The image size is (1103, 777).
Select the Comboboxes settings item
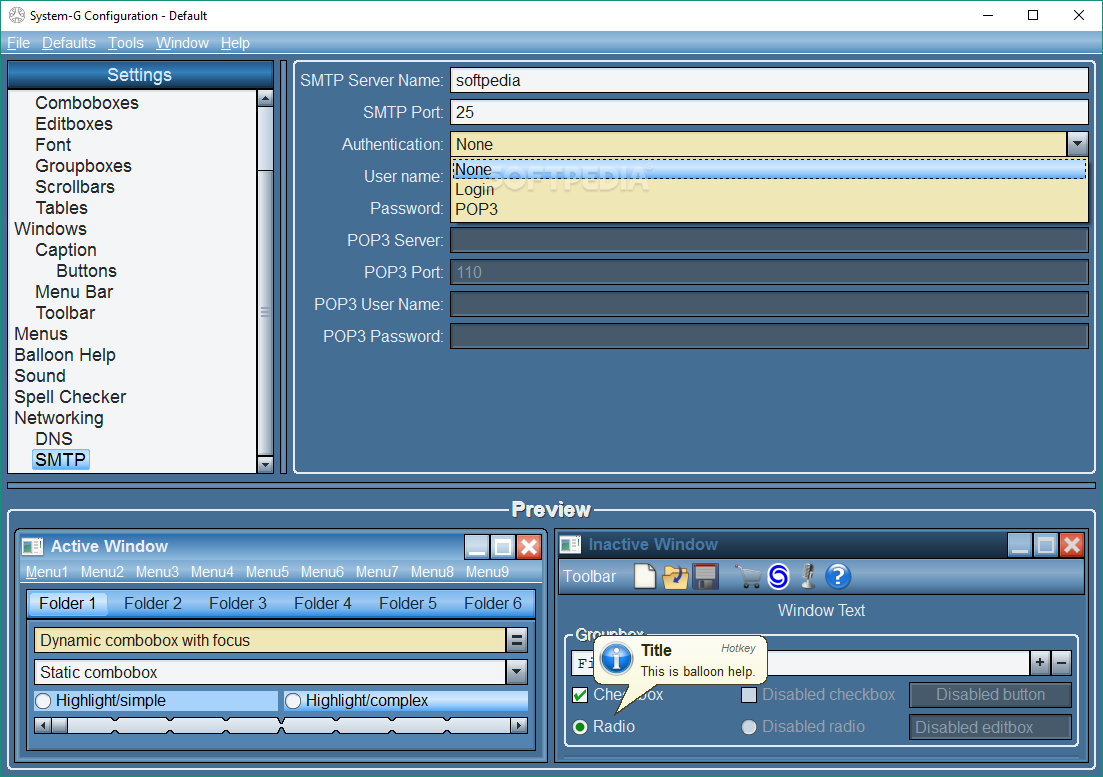pyautogui.click(x=87, y=103)
